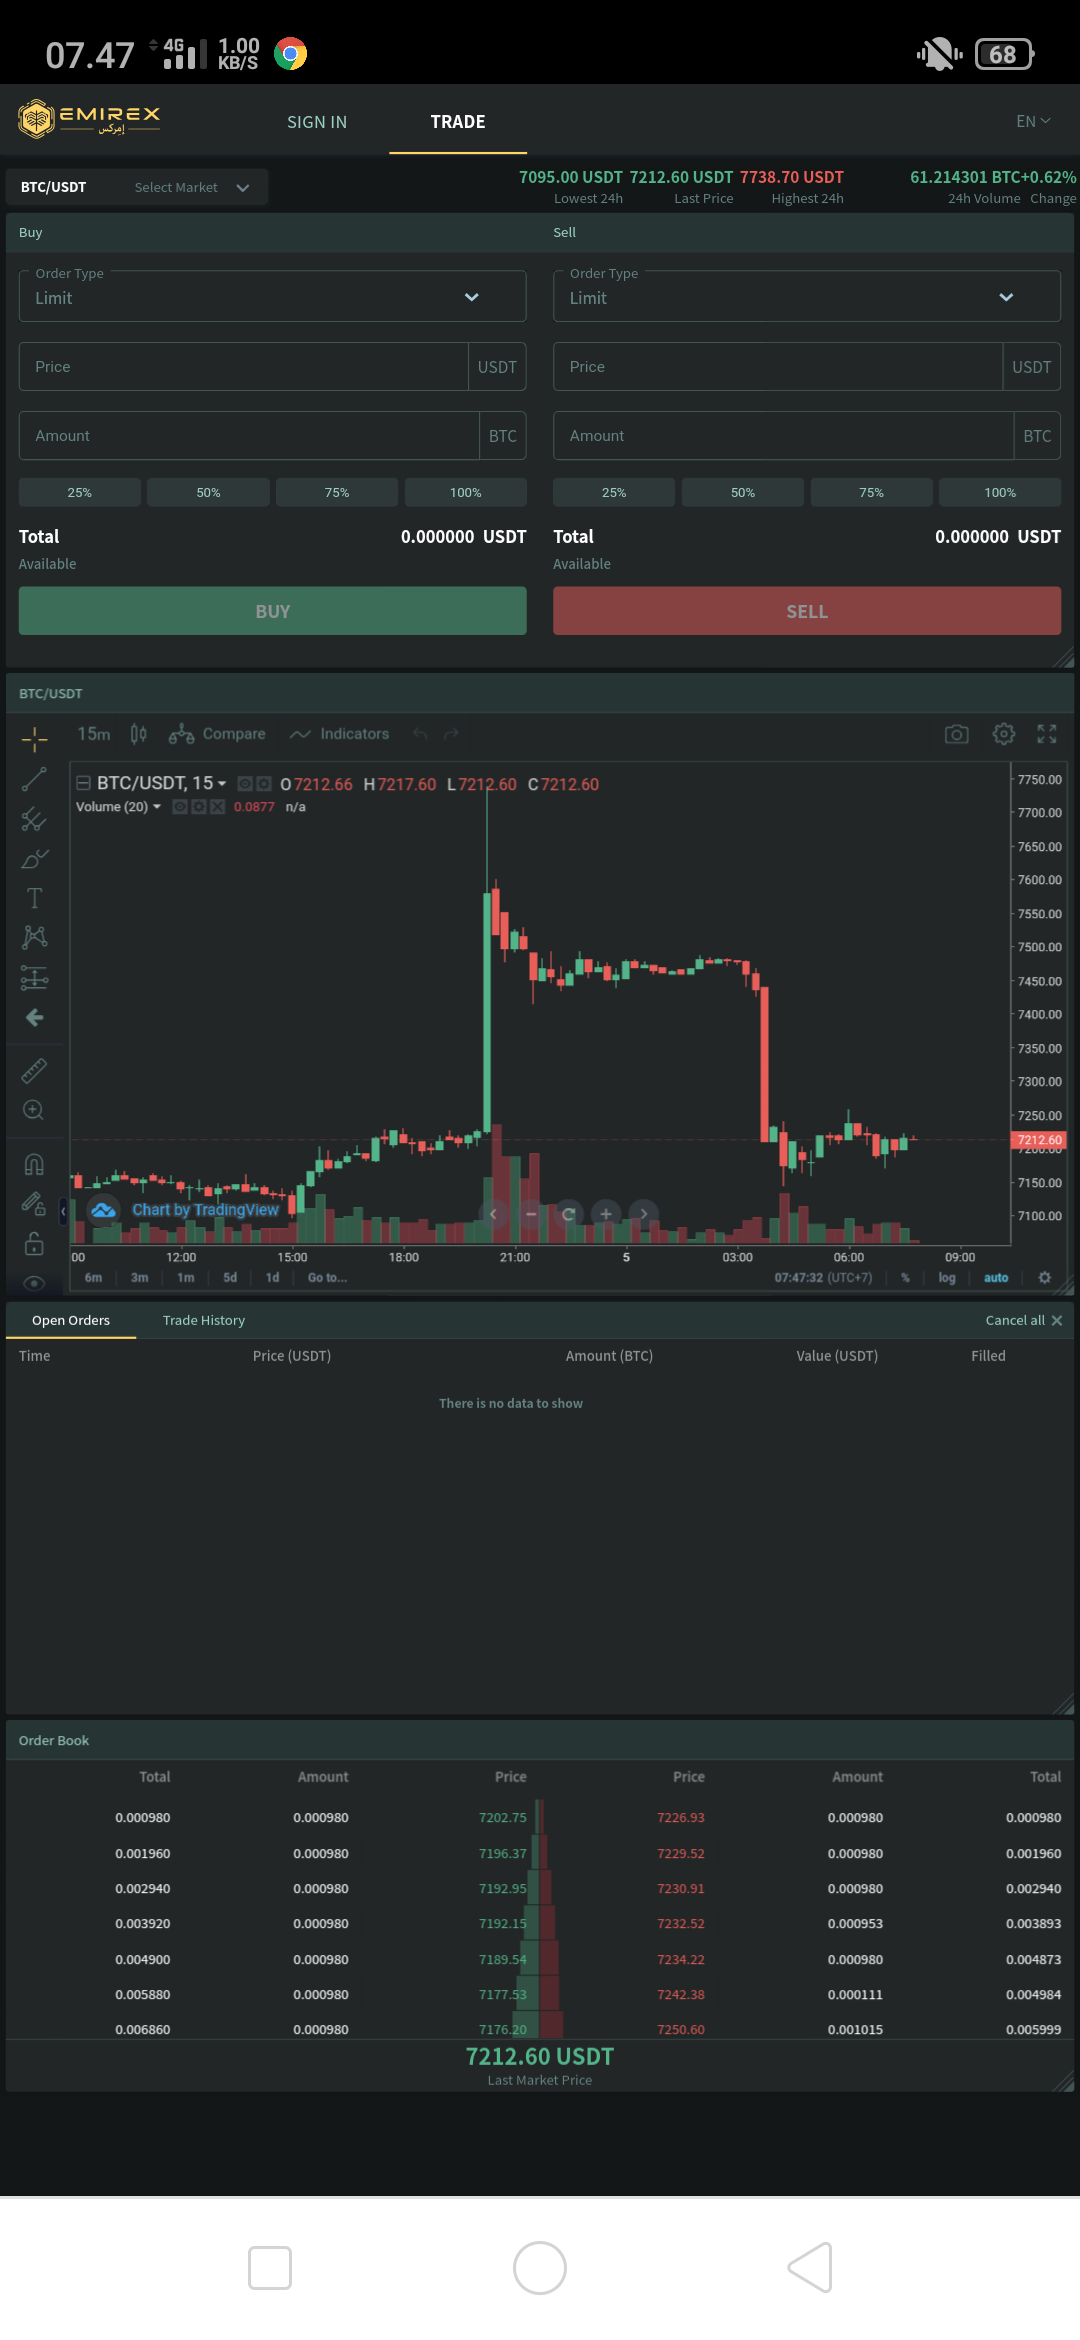Zoom out chart with minus control
This screenshot has height=2340, width=1080.
[x=530, y=1214]
